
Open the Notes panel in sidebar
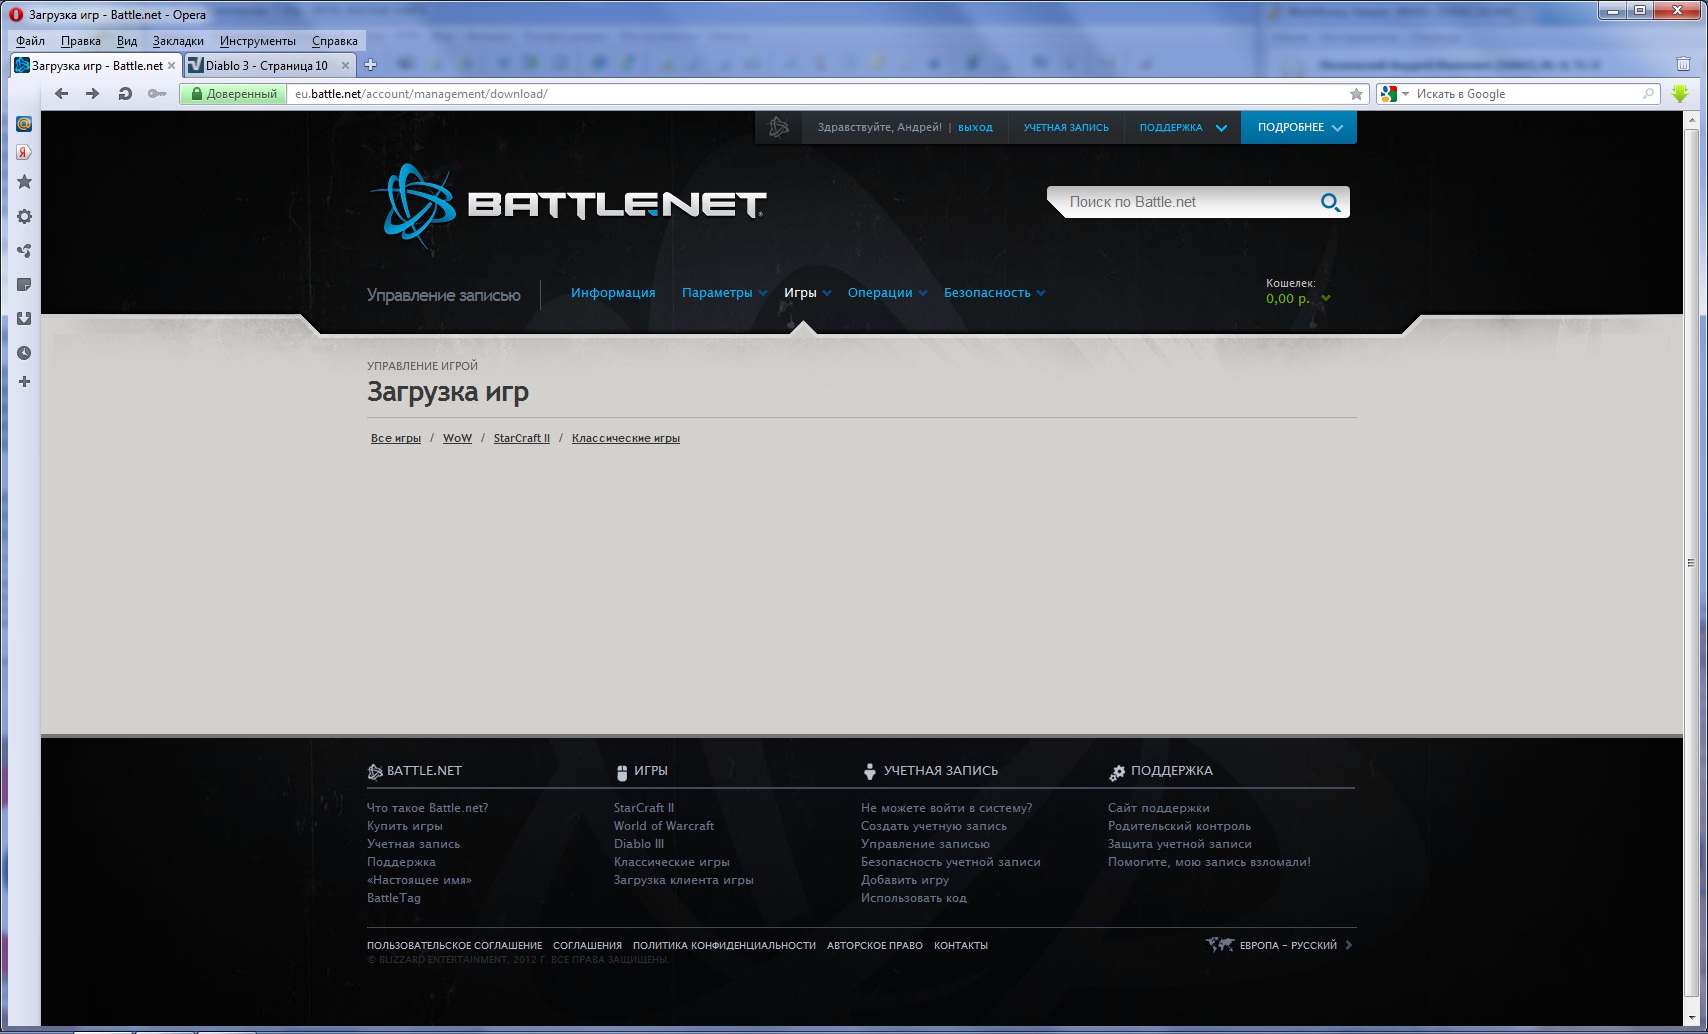[x=24, y=285]
